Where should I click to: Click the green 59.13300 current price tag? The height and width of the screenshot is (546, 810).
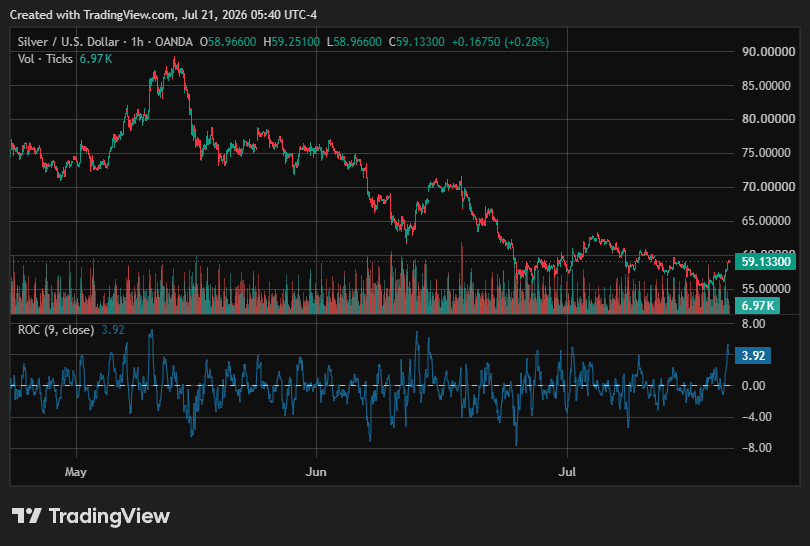point(766,261)
